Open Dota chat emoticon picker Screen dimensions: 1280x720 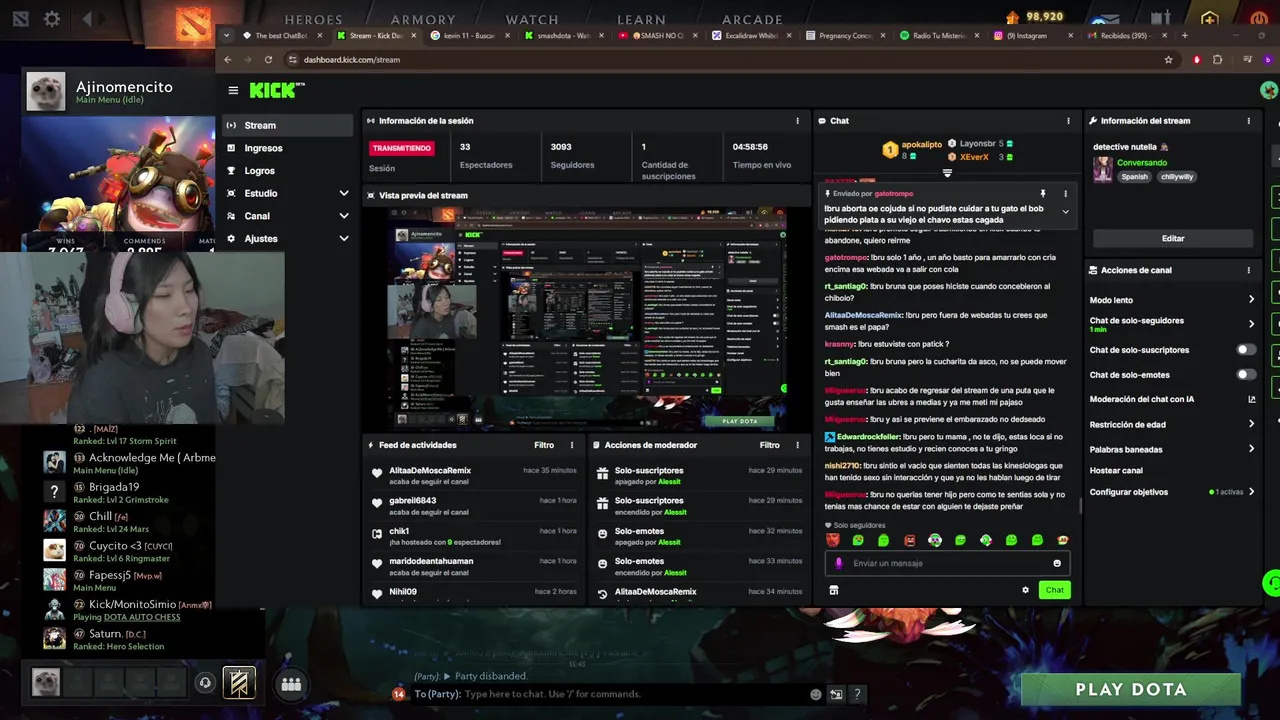click(x=816, y=694)
